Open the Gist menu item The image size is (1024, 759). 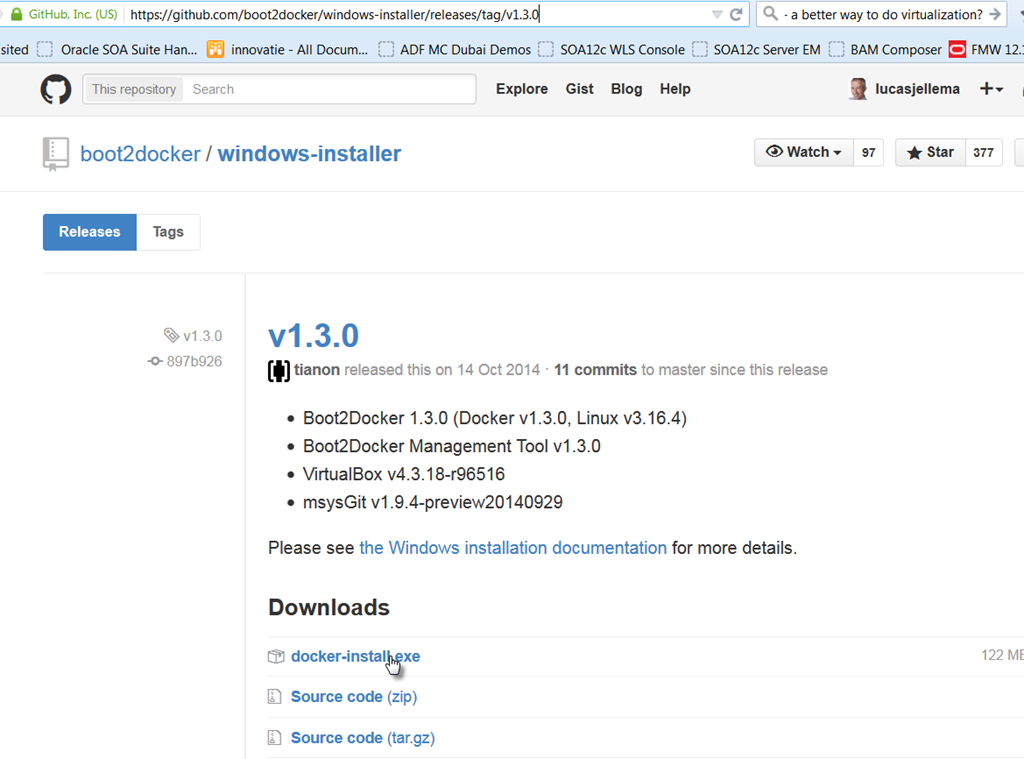579,89
